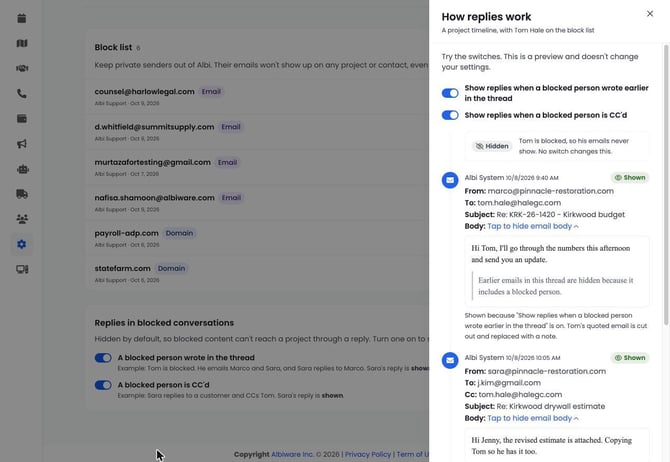Toggle 'A blocked person is CC'd' setting
This screenshot has width=670, height=462.
103,385
